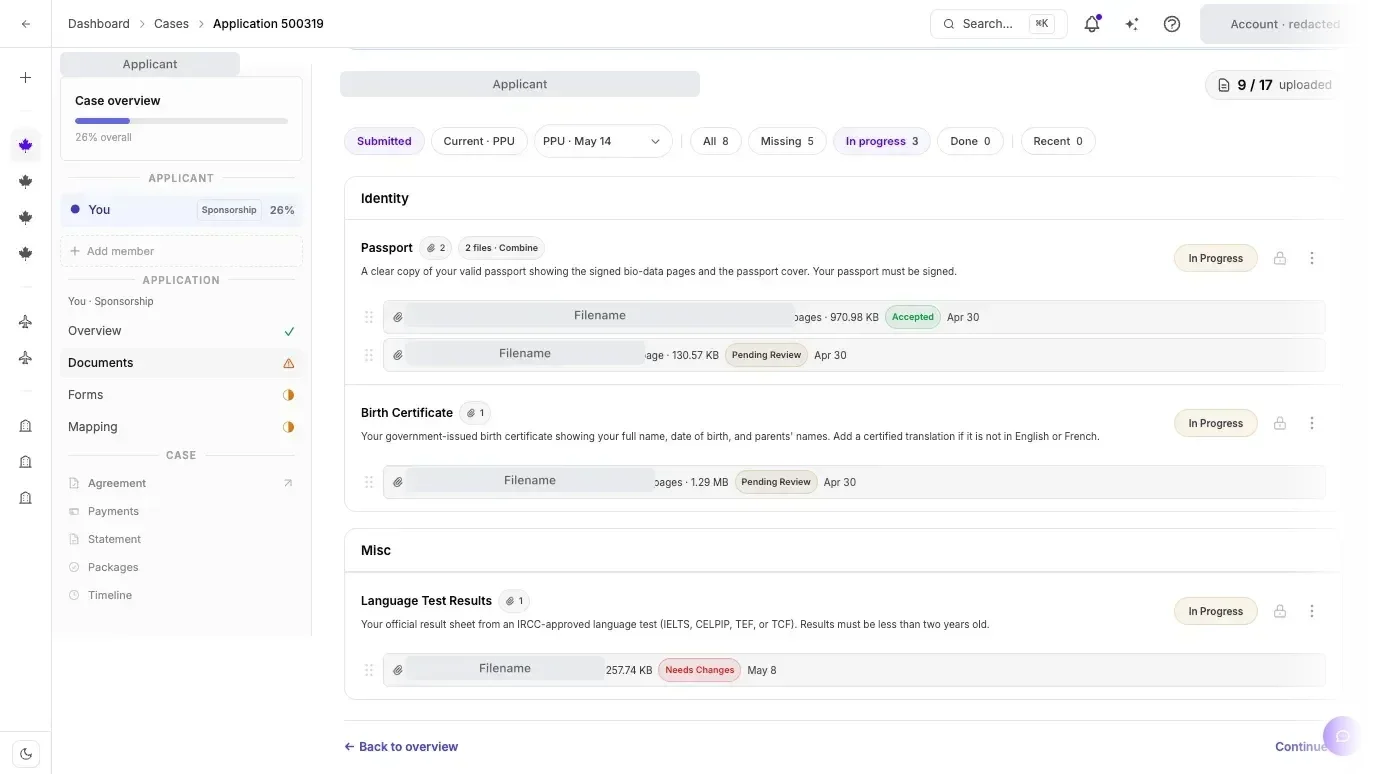Click the half-filled circle icon beside Mapping

point(288,427)
